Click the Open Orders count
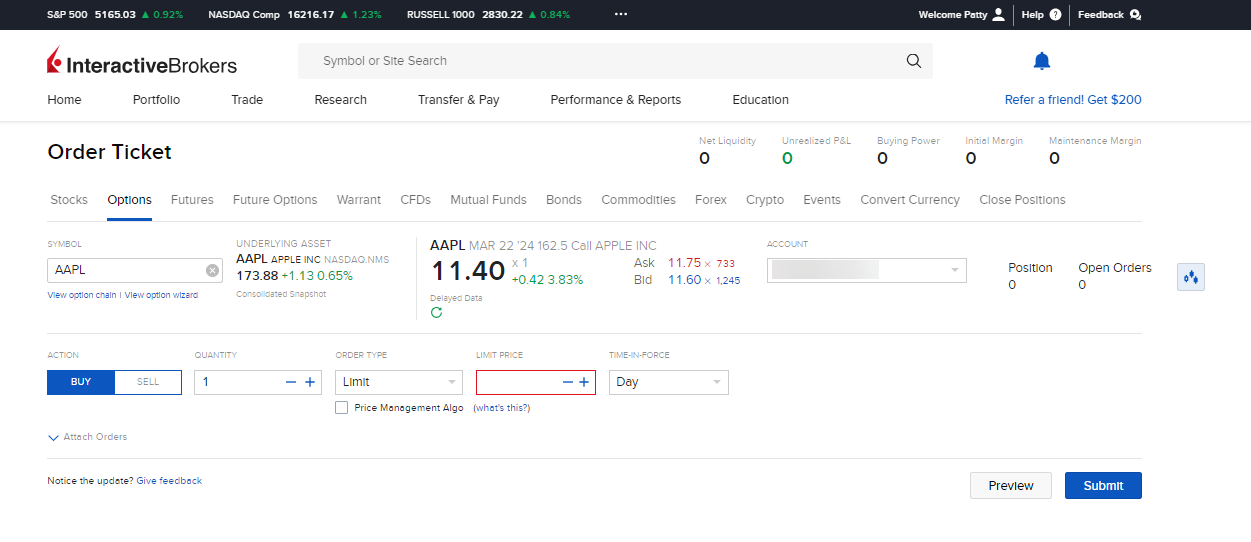Screen dimensions: 1251x542 pyautogui.click(x=1082, y=285)
